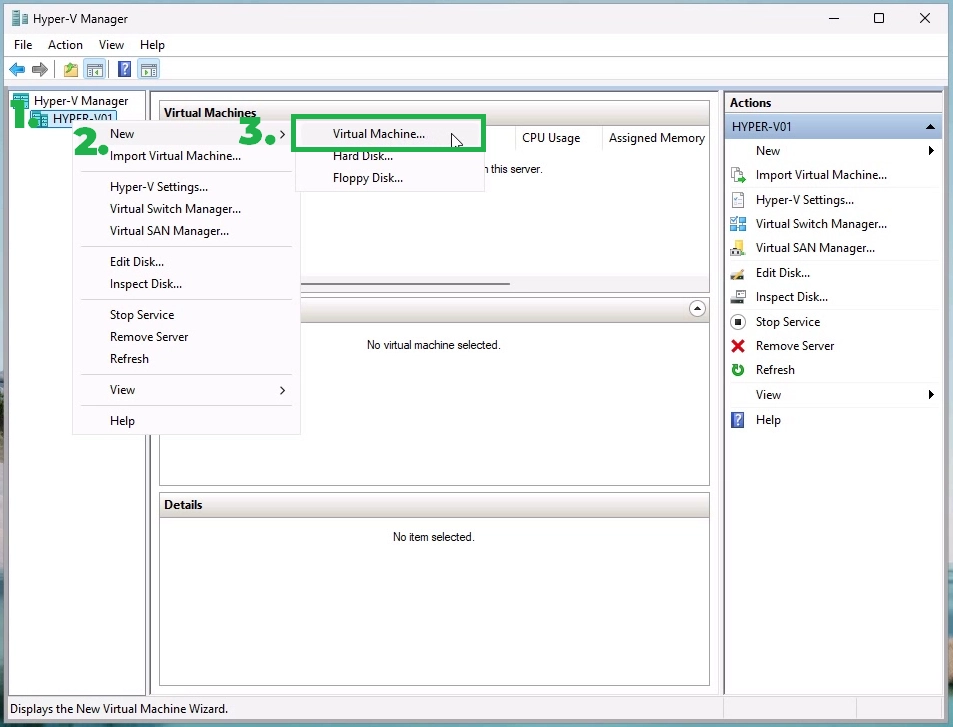Screen dimensions: 953x727
Task: Toggle the Action pane visibility in the toolbar
Action: (x=148, y=68)
